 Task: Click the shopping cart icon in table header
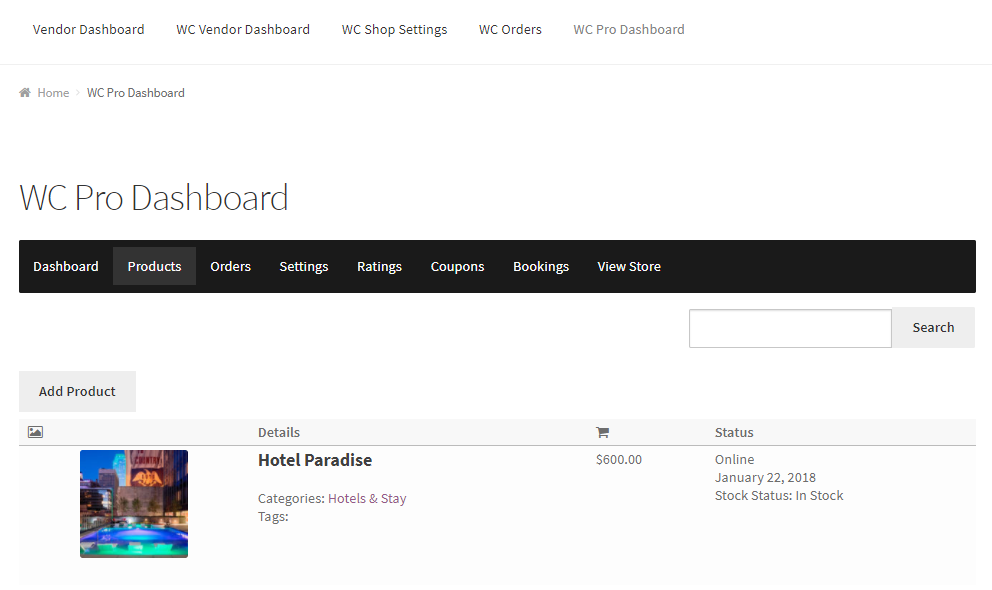tap(603, 431)
